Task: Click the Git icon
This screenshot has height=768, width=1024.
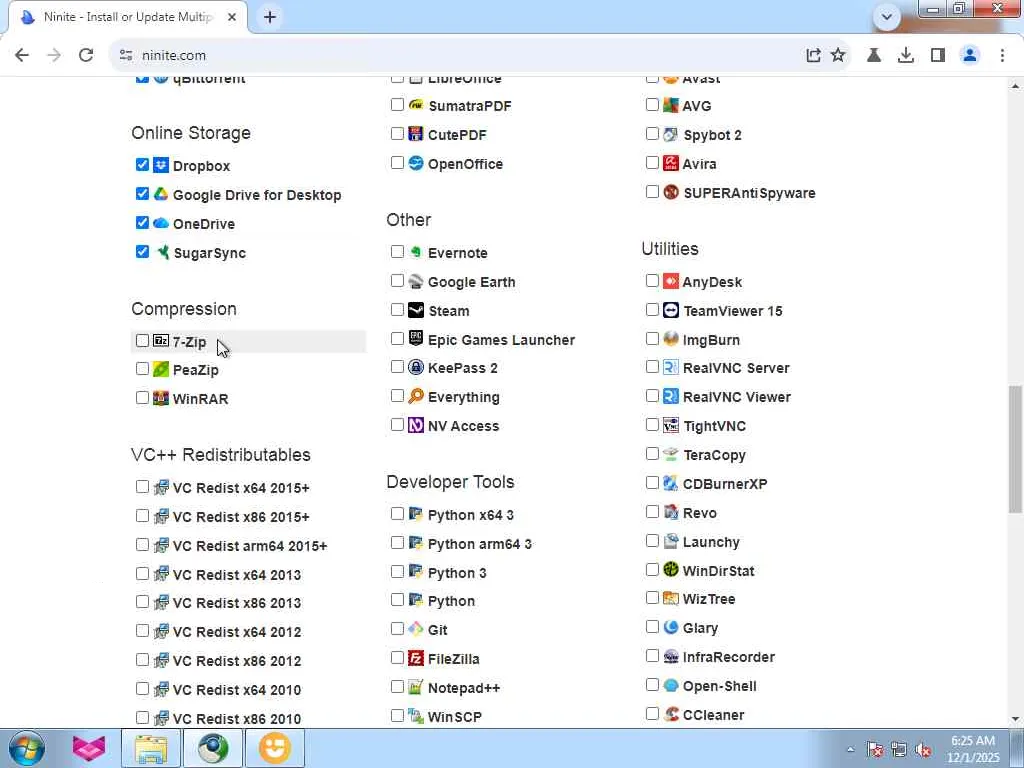Action: tap(416, 629)
